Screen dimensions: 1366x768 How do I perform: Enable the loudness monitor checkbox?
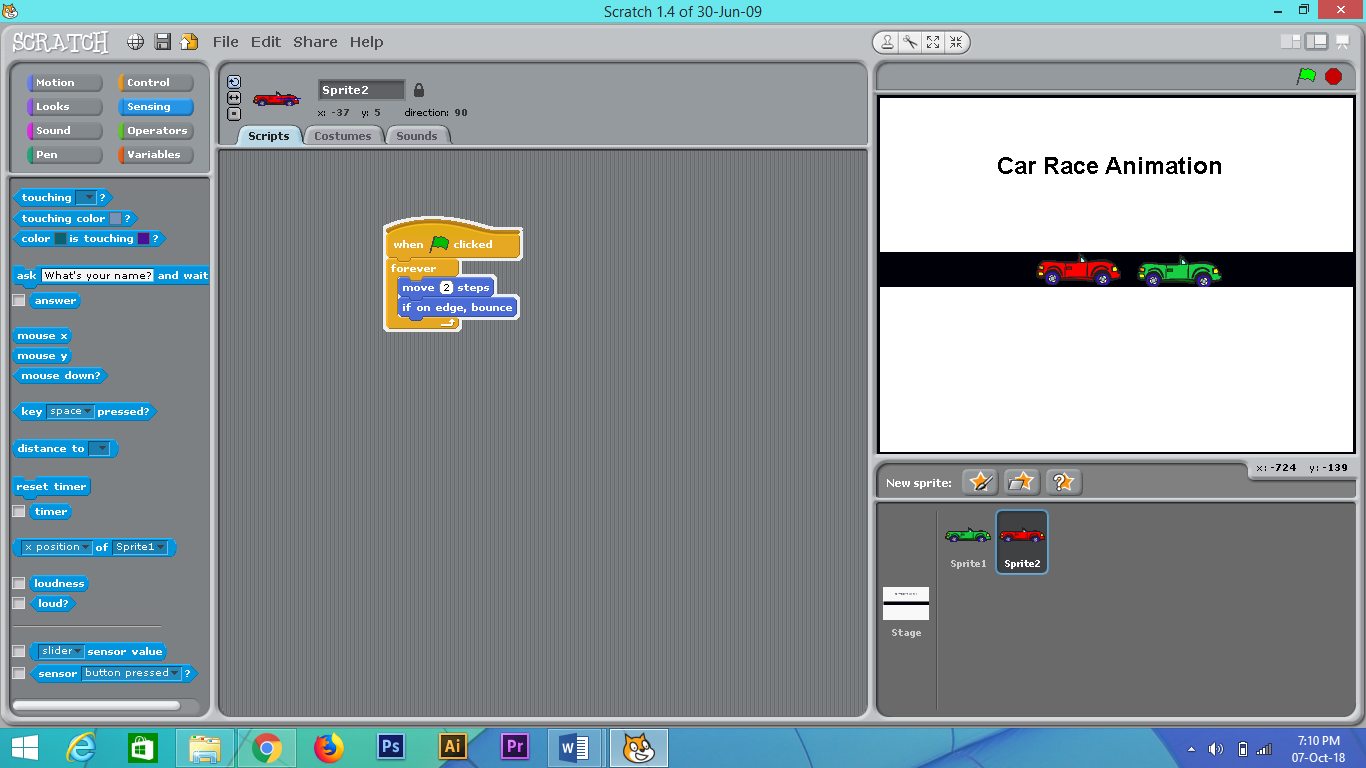pyautogui.click(x=17, y=583)
